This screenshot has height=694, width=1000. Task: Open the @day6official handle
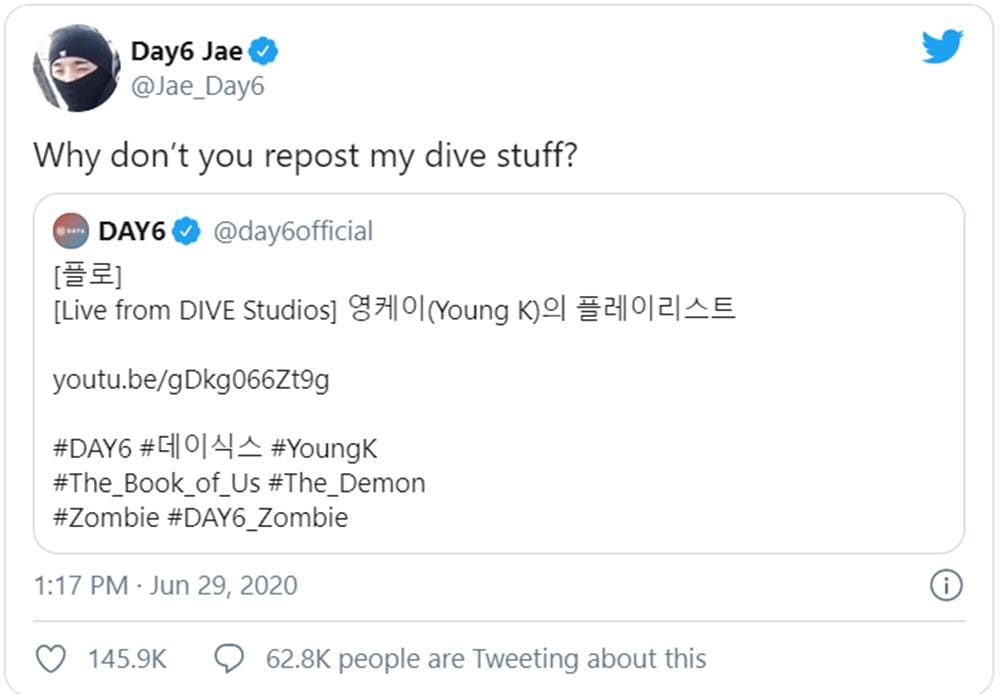pos(292,232)
